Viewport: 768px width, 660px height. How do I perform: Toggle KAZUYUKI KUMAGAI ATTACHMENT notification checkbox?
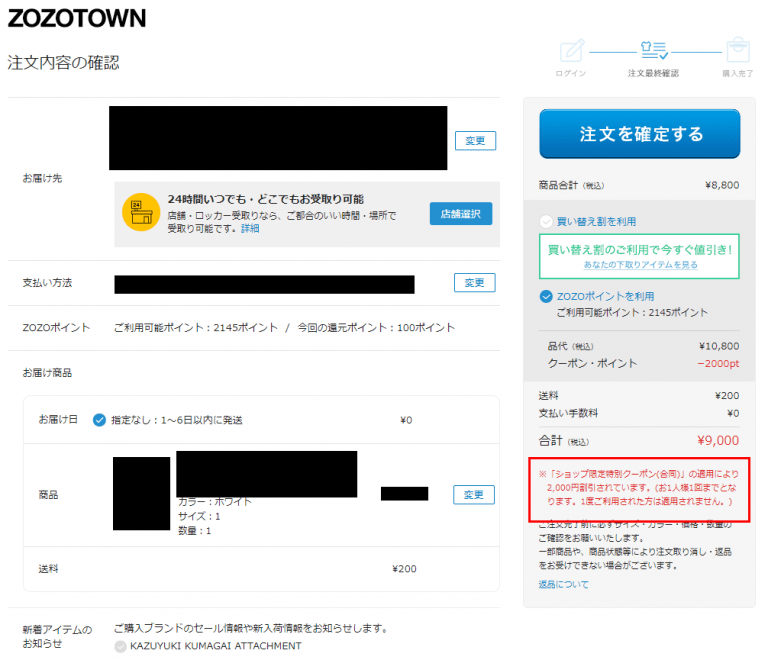[x=120, y=647]
